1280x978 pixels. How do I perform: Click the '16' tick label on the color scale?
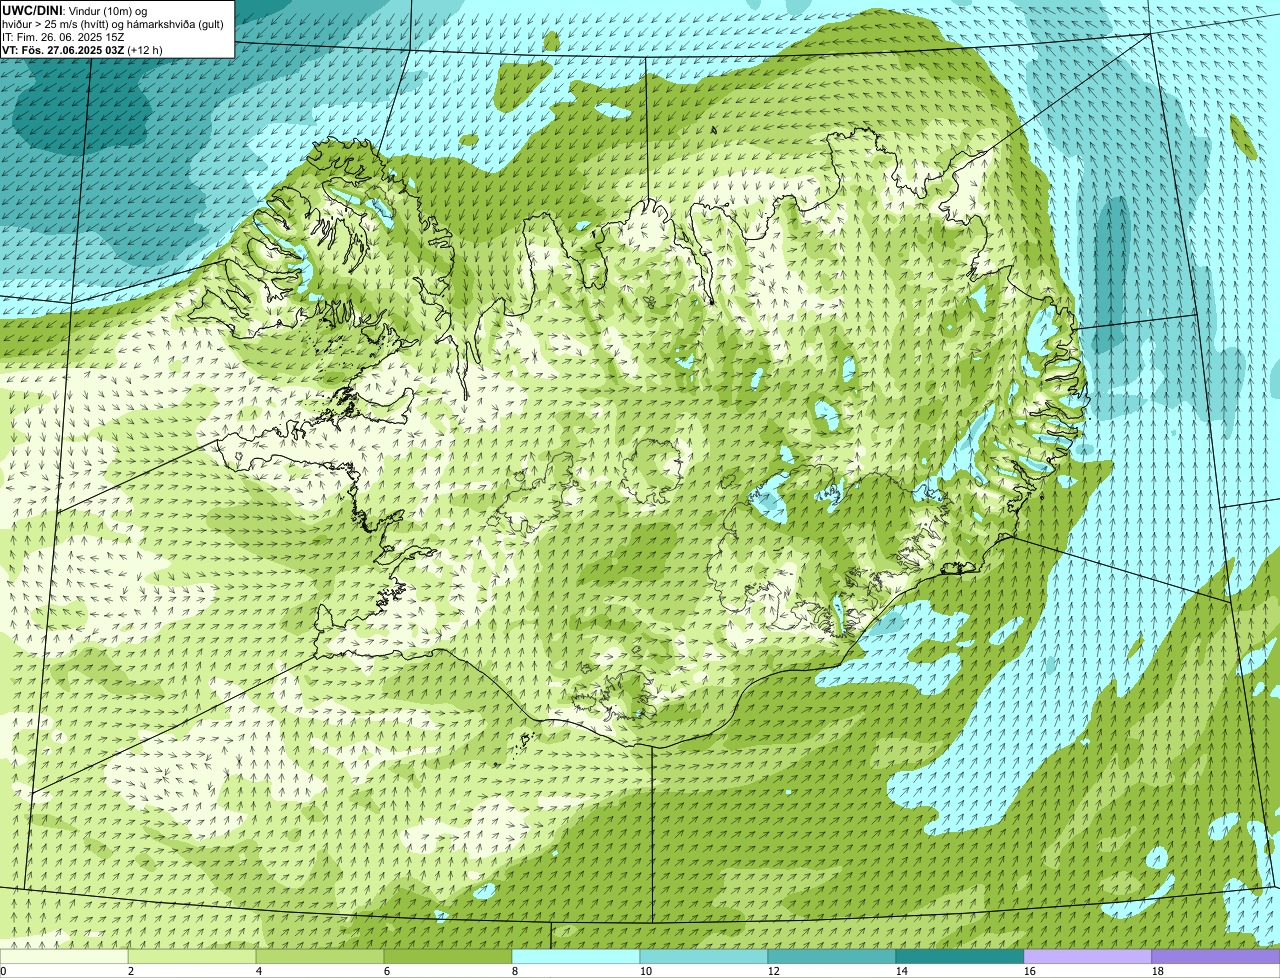[1030, 971]
